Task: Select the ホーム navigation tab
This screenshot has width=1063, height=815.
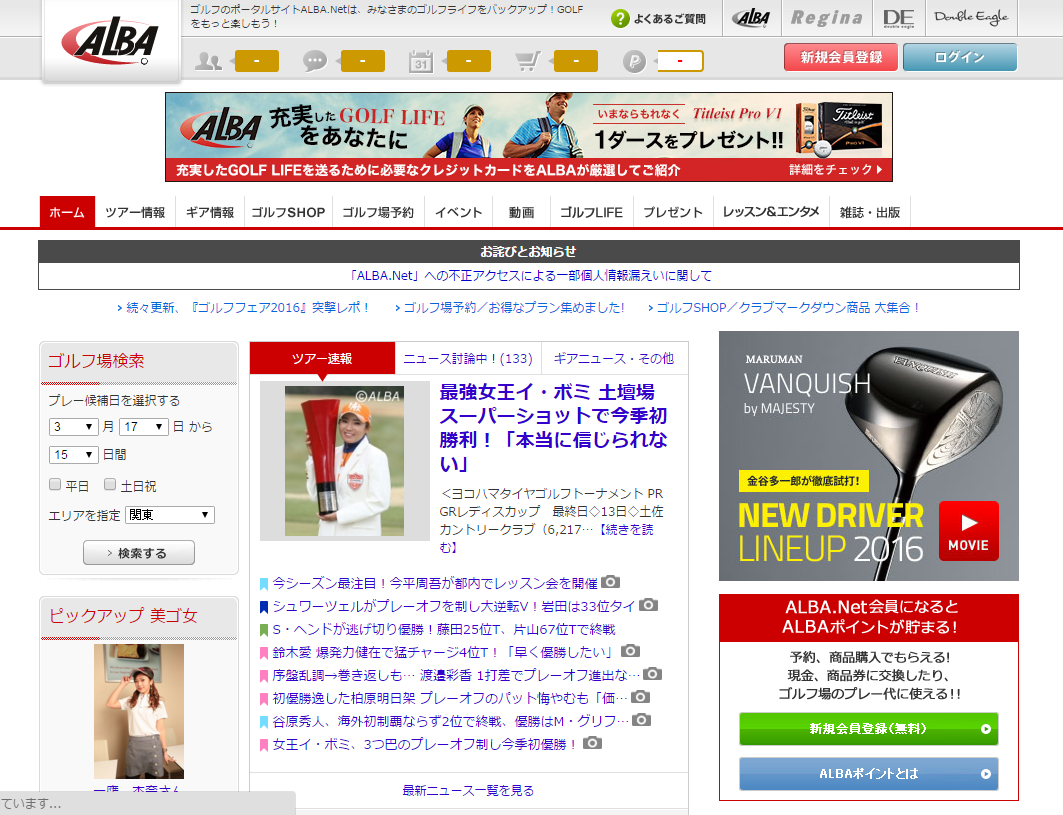Action: [67, 212]
